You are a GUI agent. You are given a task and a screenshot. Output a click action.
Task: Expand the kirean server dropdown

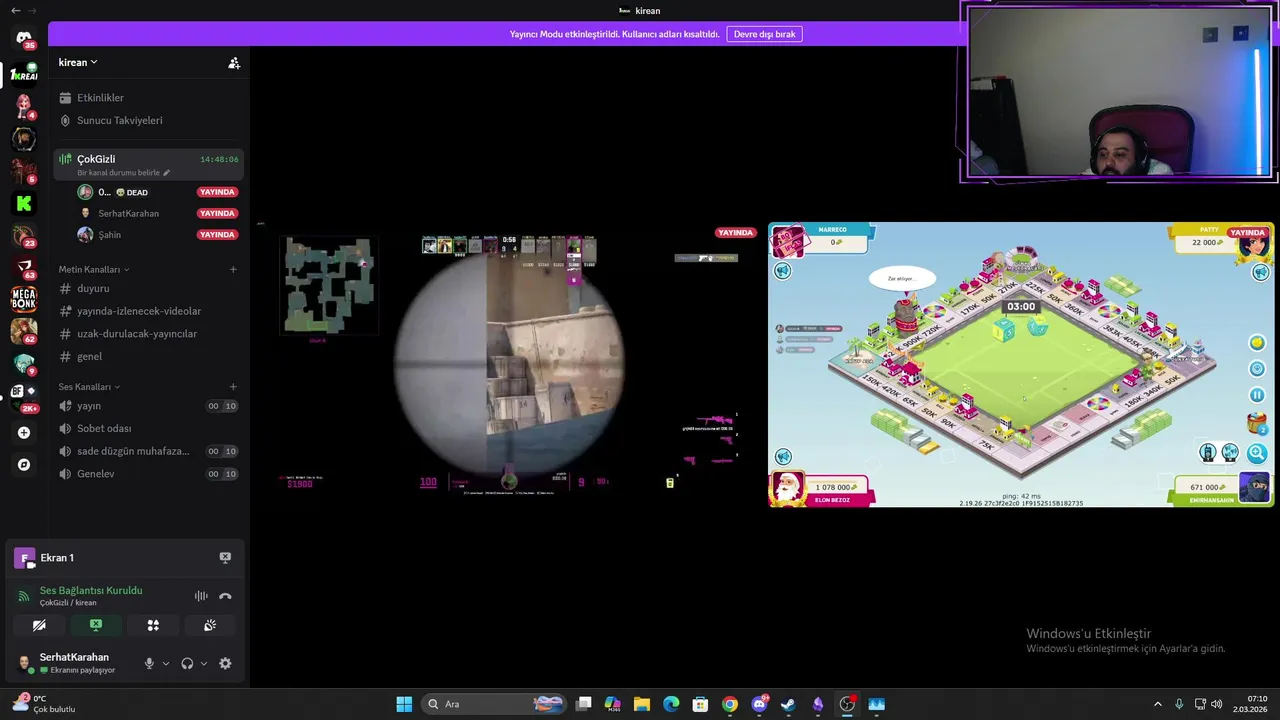(x=78, y=62)
